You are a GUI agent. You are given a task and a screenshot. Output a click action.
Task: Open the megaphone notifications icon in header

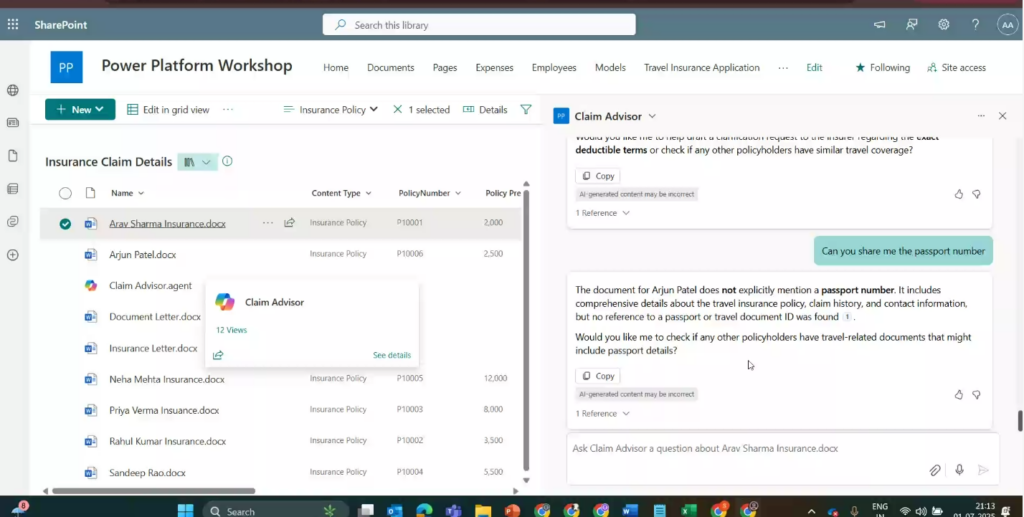(x=880, y=25)
